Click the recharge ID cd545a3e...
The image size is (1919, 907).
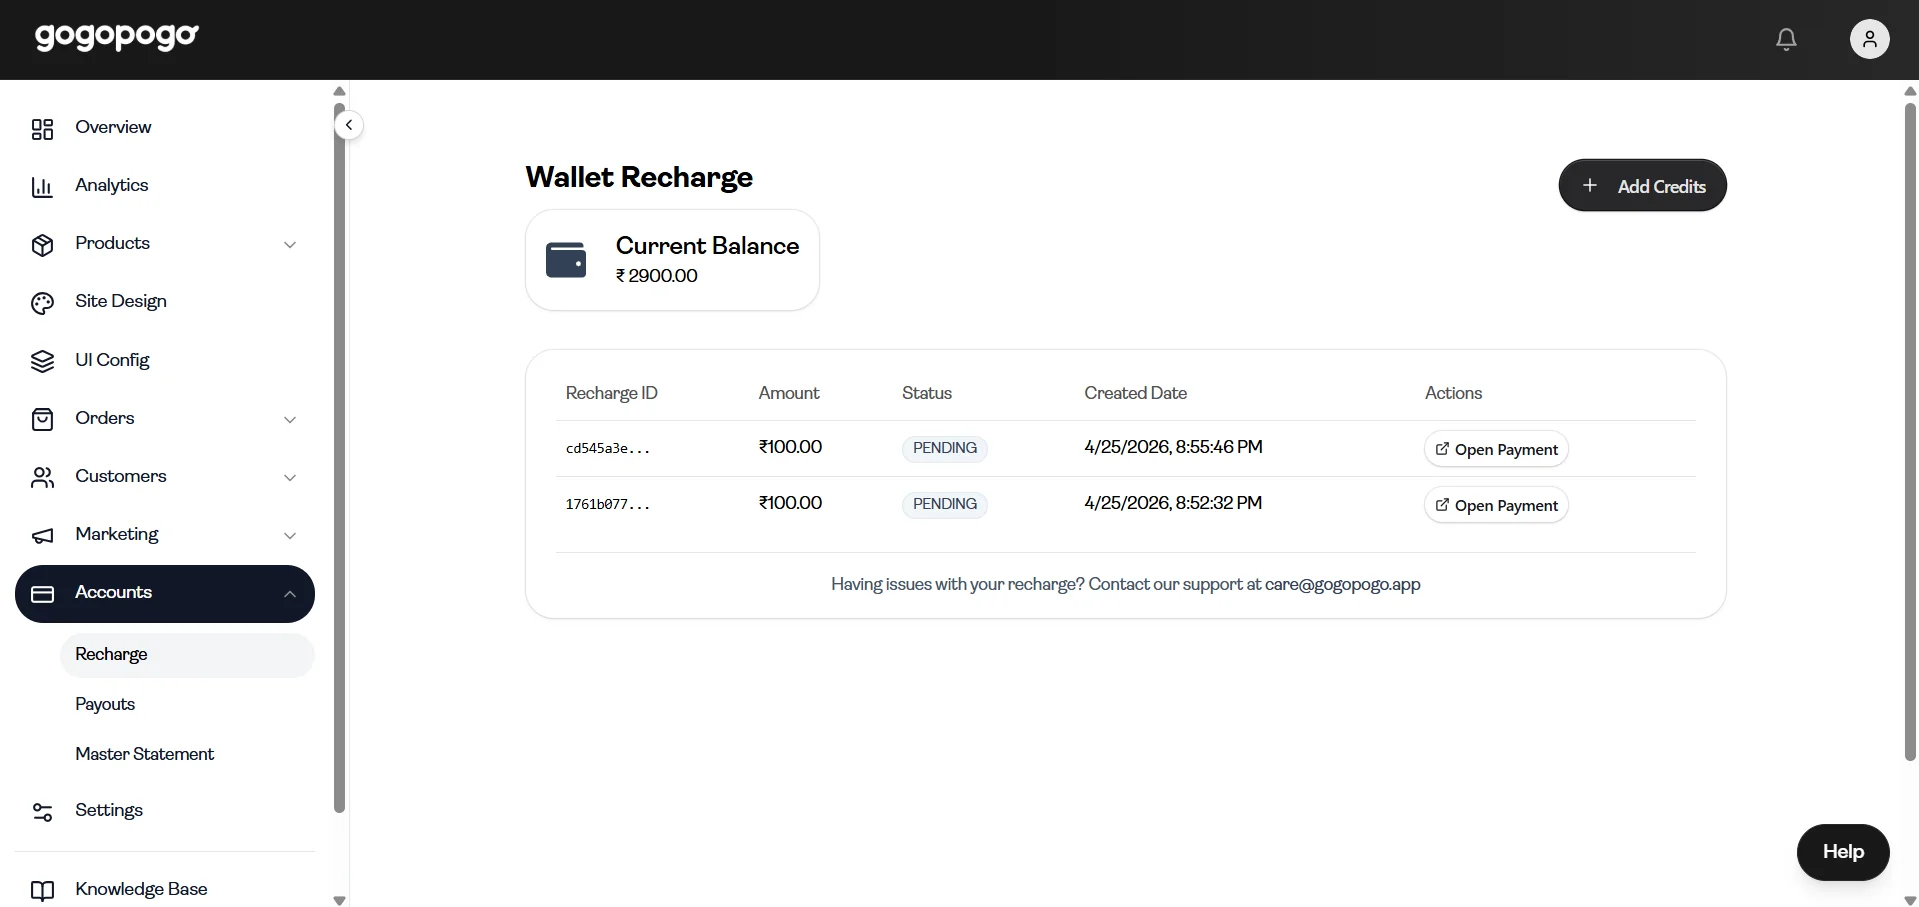pyautogui.click(x=608, y=448)
